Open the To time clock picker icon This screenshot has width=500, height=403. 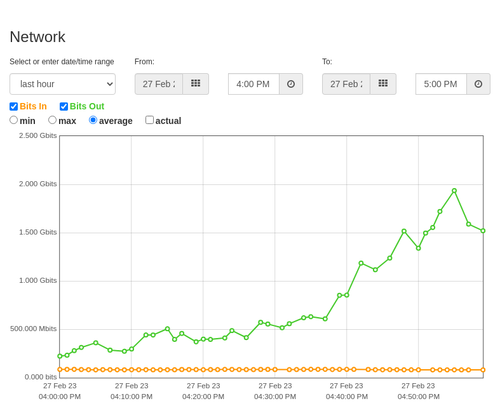pyautogui.click(x=478, y=84)
